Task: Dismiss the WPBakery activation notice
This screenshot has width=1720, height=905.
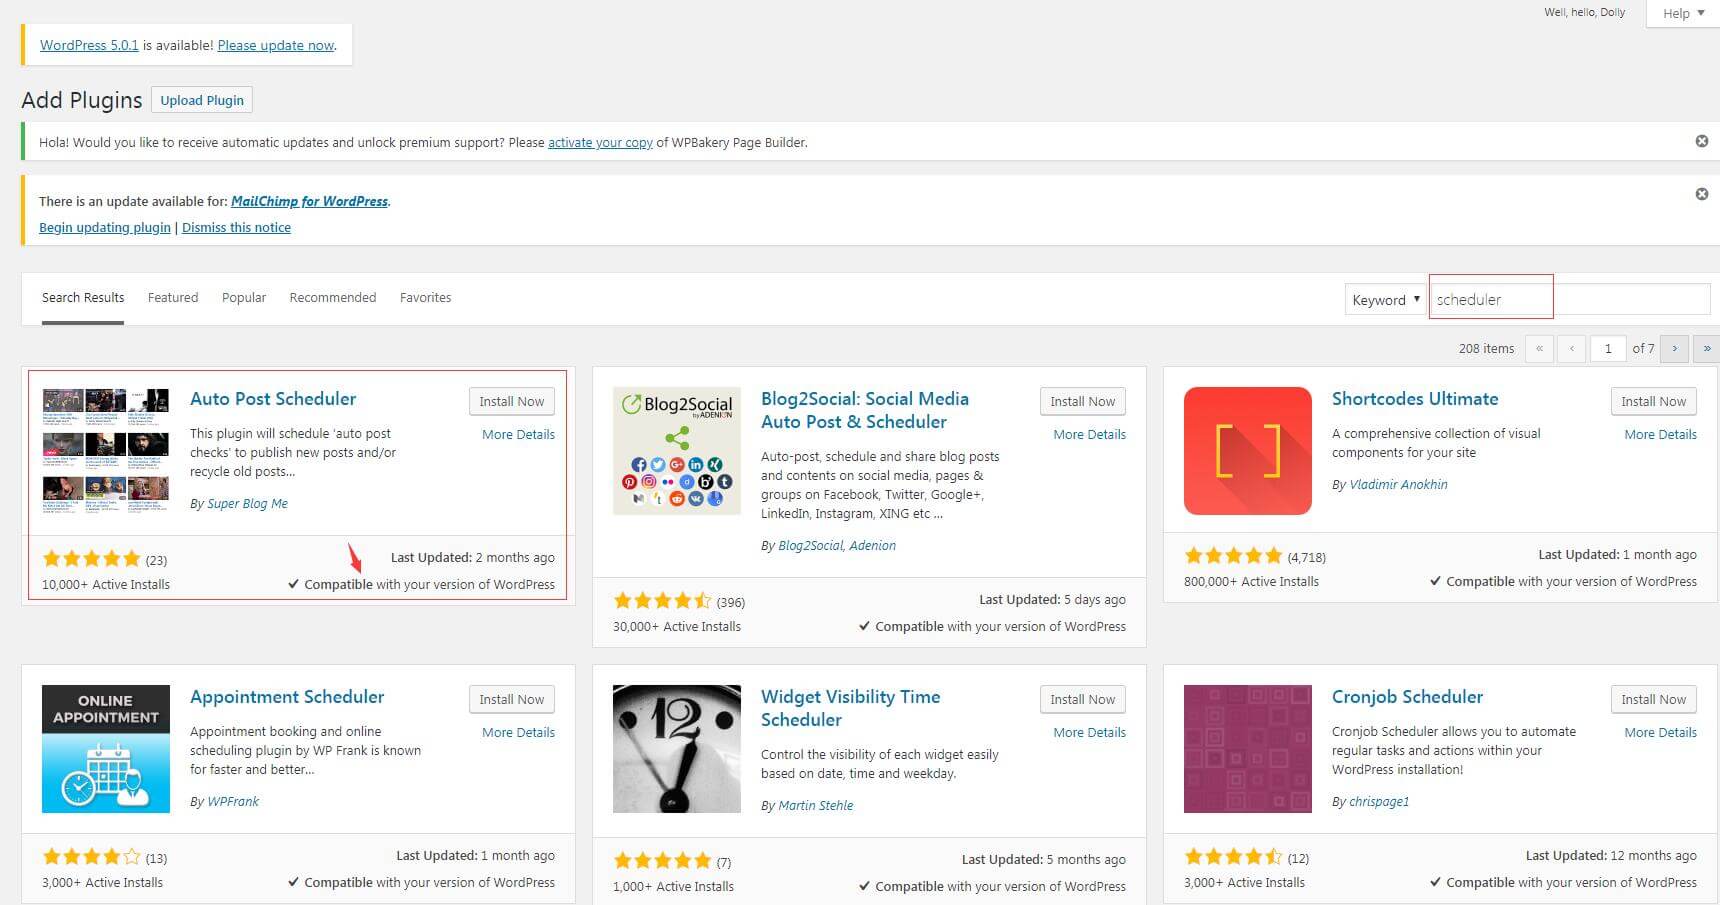Action: click(x=1701, y=141)
